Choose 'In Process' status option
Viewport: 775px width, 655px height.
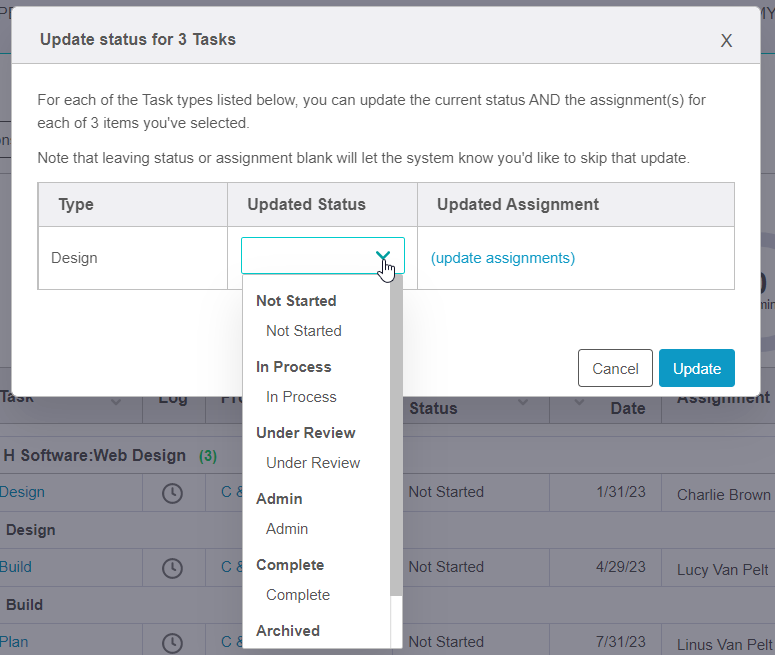pos(301,397)
